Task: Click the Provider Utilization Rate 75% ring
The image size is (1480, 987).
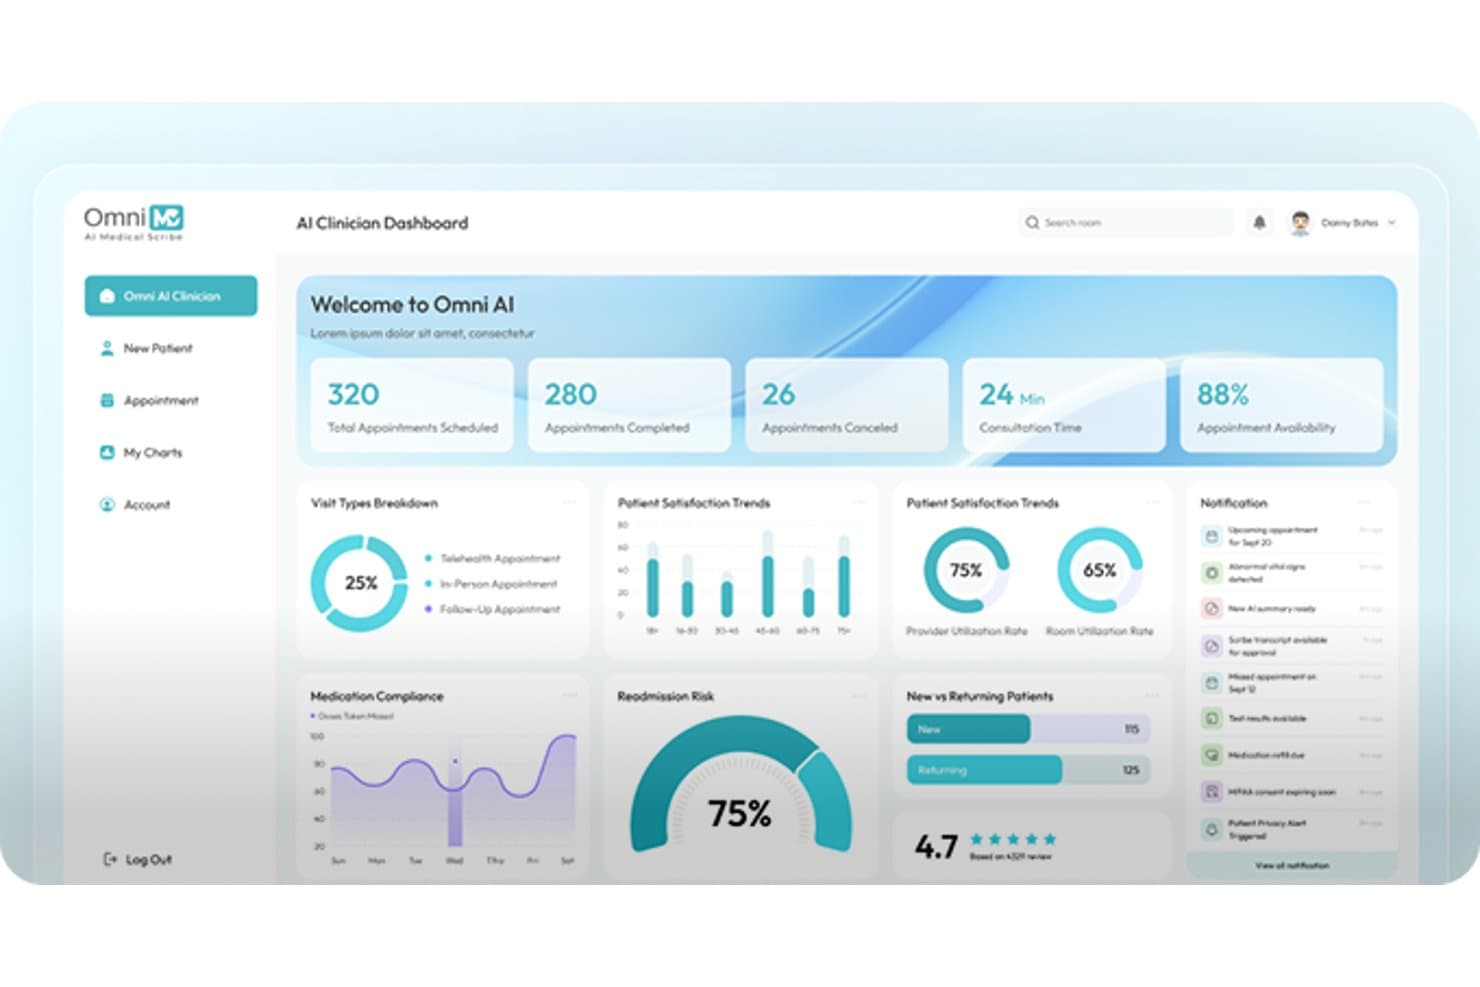Action: coord(966,571)
